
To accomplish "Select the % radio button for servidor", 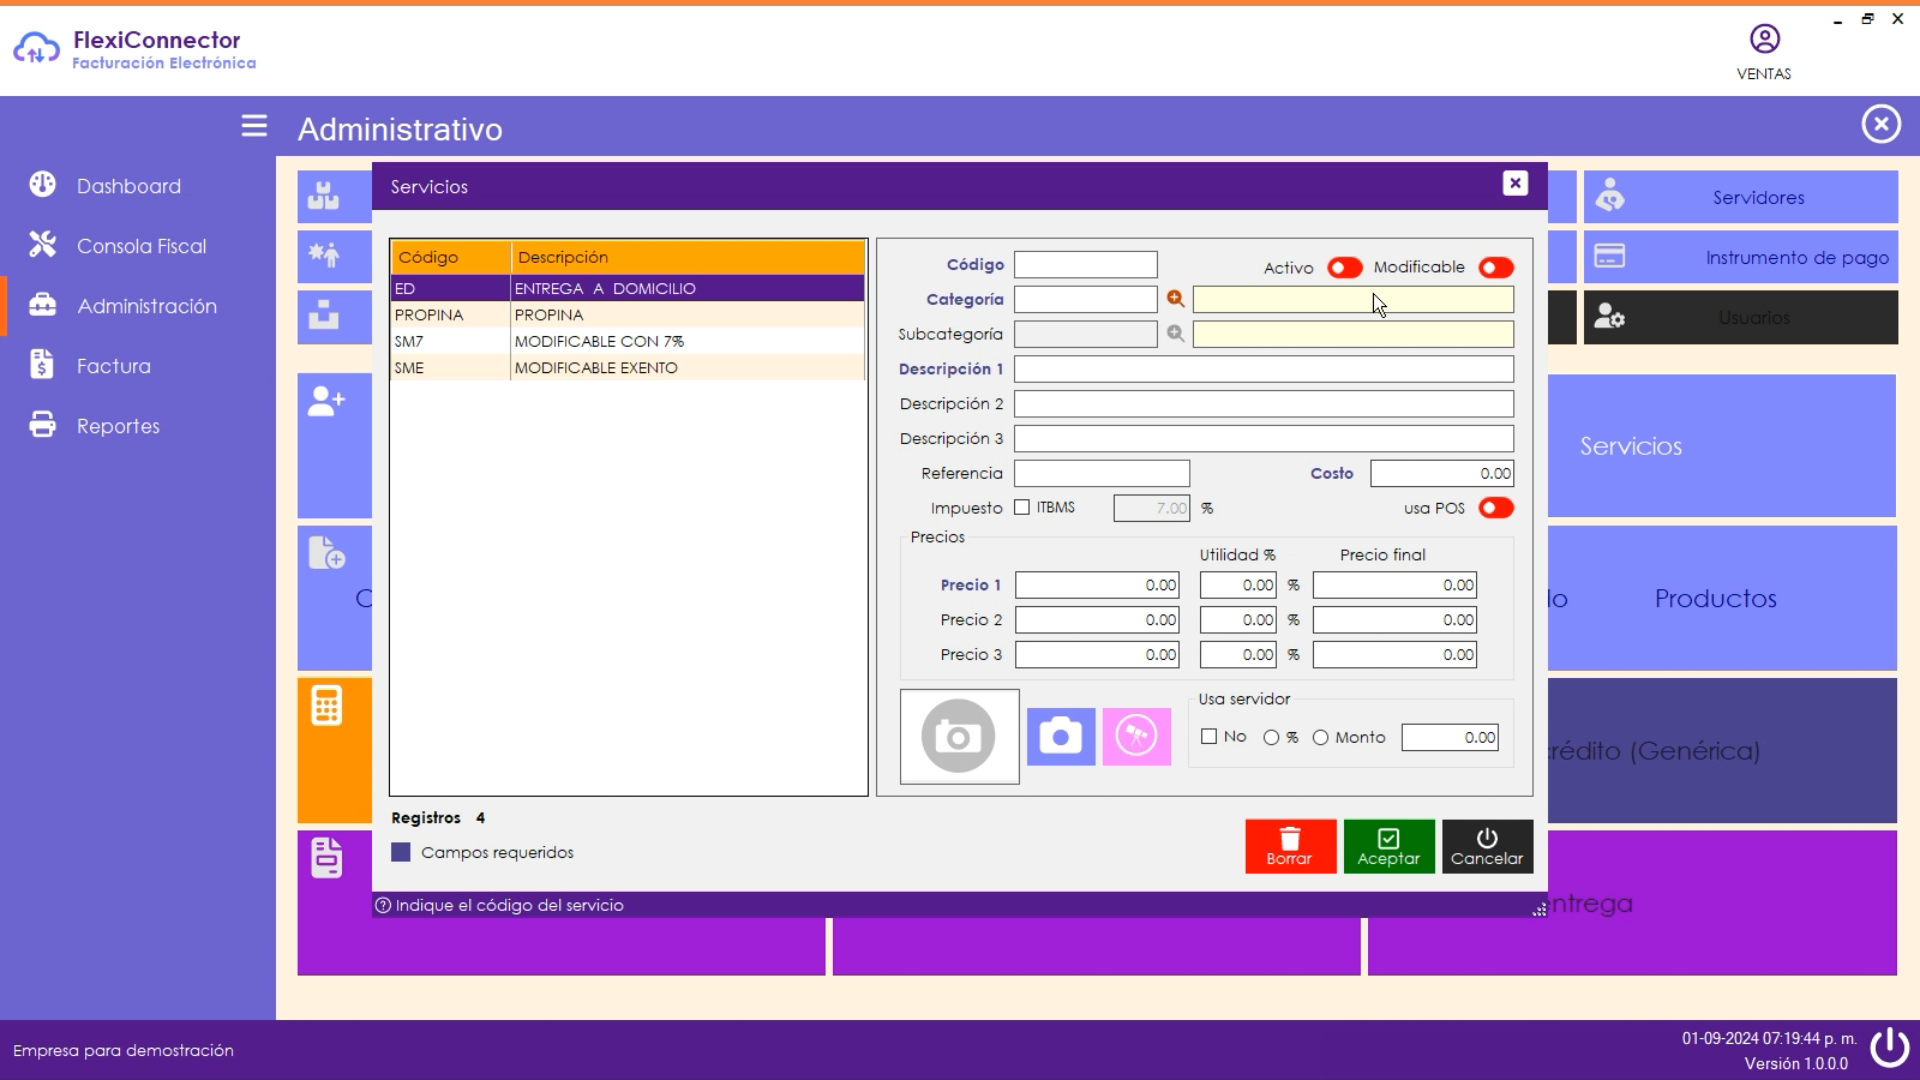I will [x=1271, y=738].
